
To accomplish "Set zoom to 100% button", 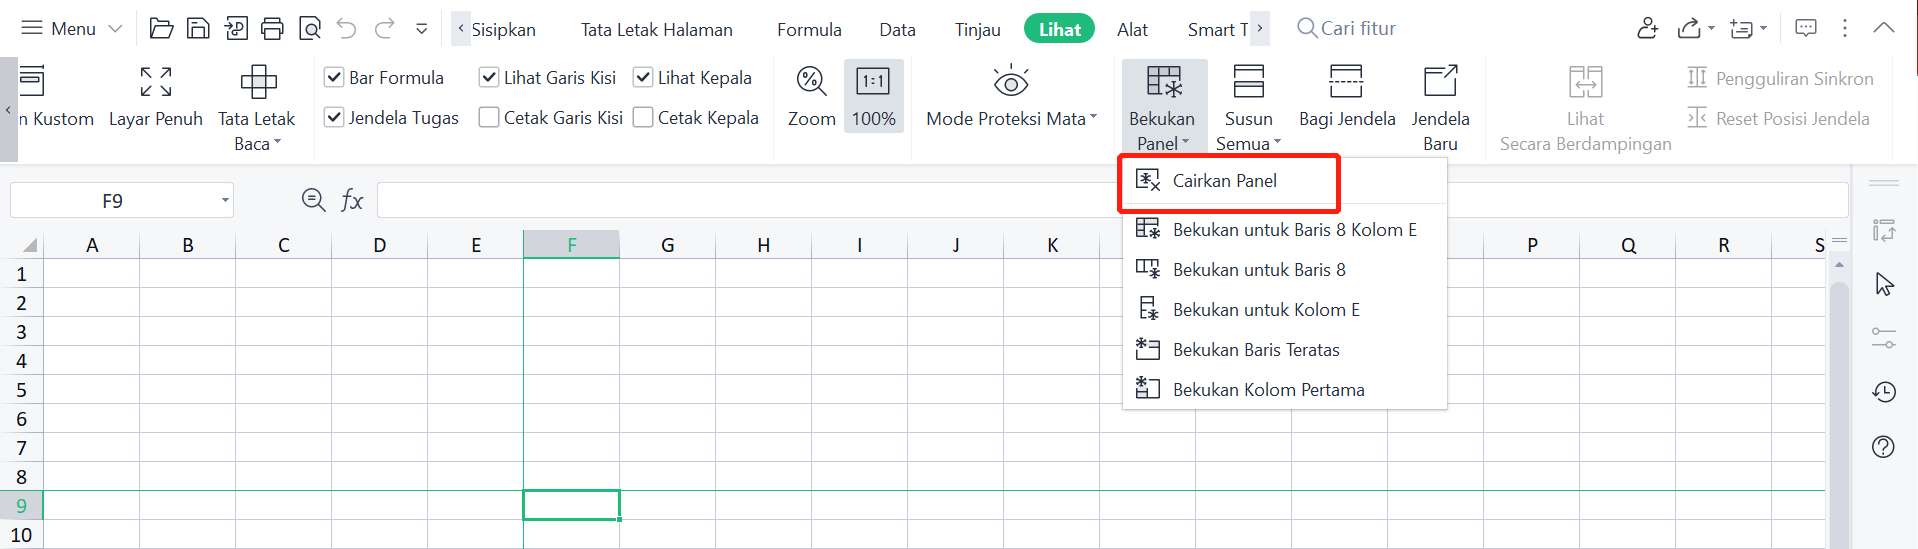I will (x=873, y=97).
